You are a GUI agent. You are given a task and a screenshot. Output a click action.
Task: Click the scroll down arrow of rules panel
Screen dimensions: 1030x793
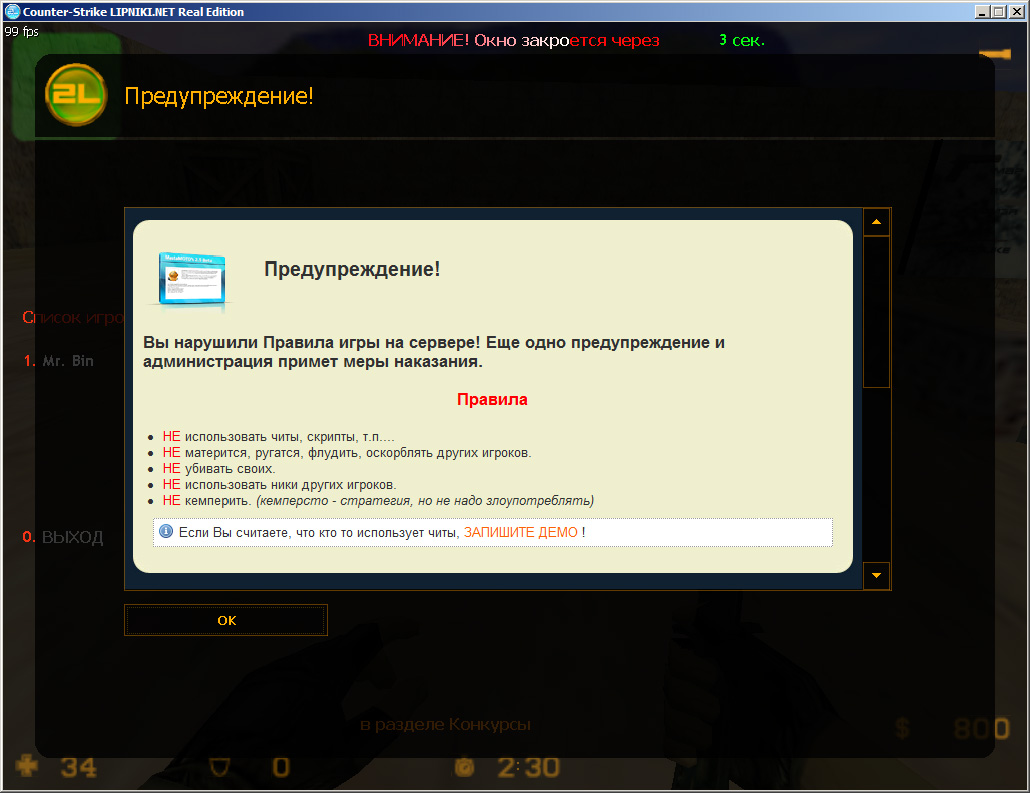coord(876,576)
